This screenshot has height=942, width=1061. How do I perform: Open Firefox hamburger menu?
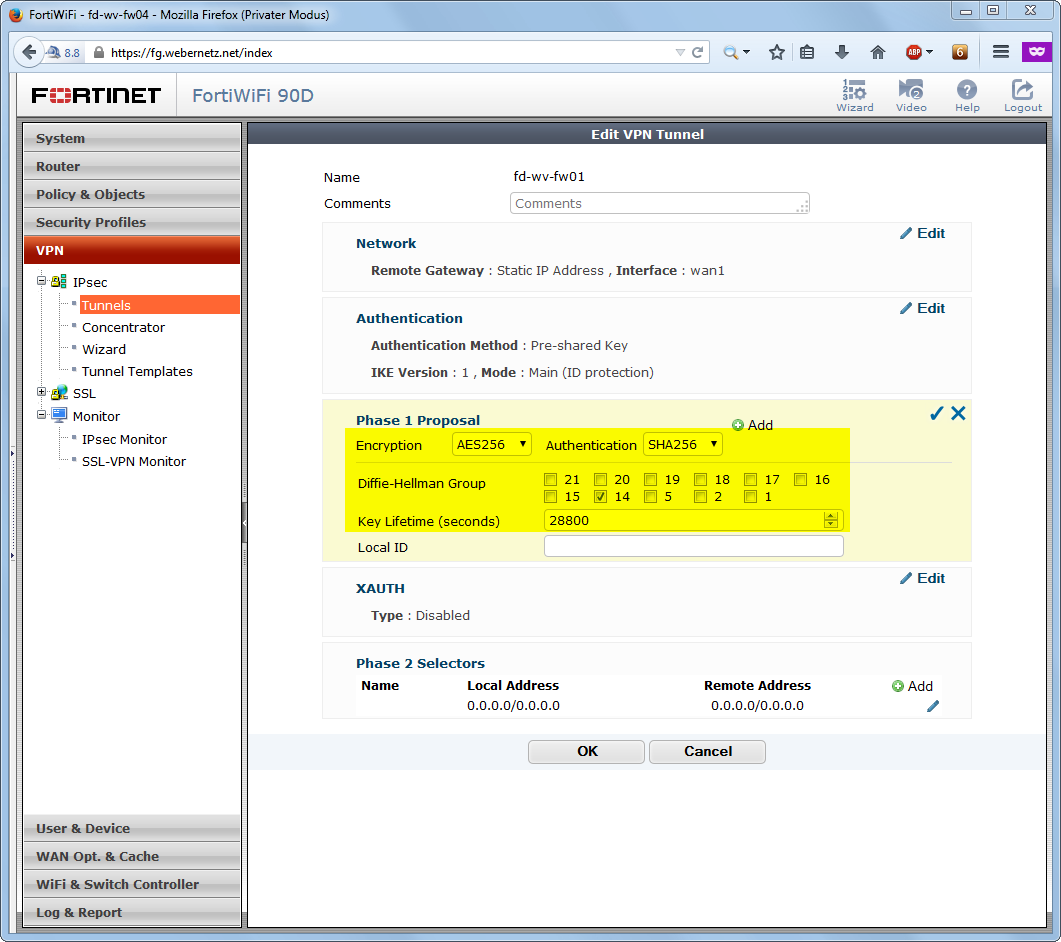coord(1001,52)
